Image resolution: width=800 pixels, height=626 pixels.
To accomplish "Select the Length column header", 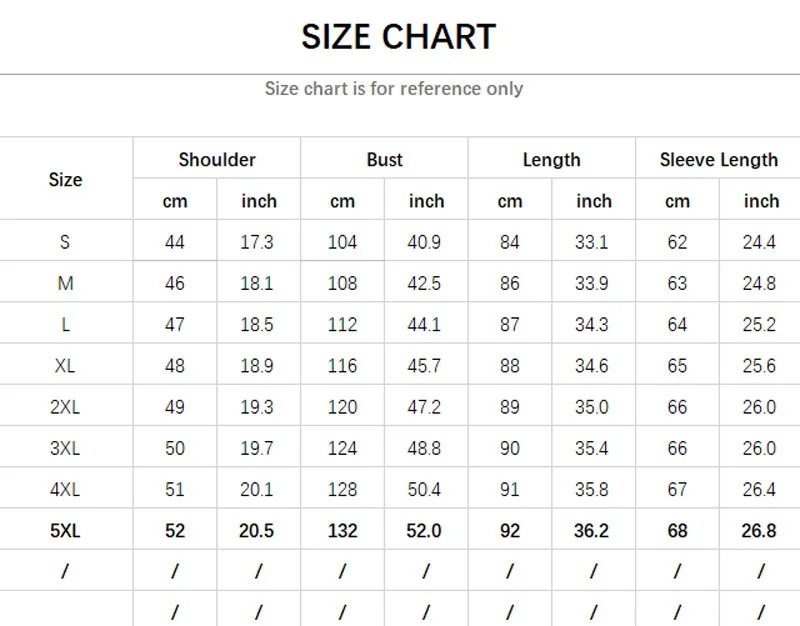I will [x=551, y=160].
